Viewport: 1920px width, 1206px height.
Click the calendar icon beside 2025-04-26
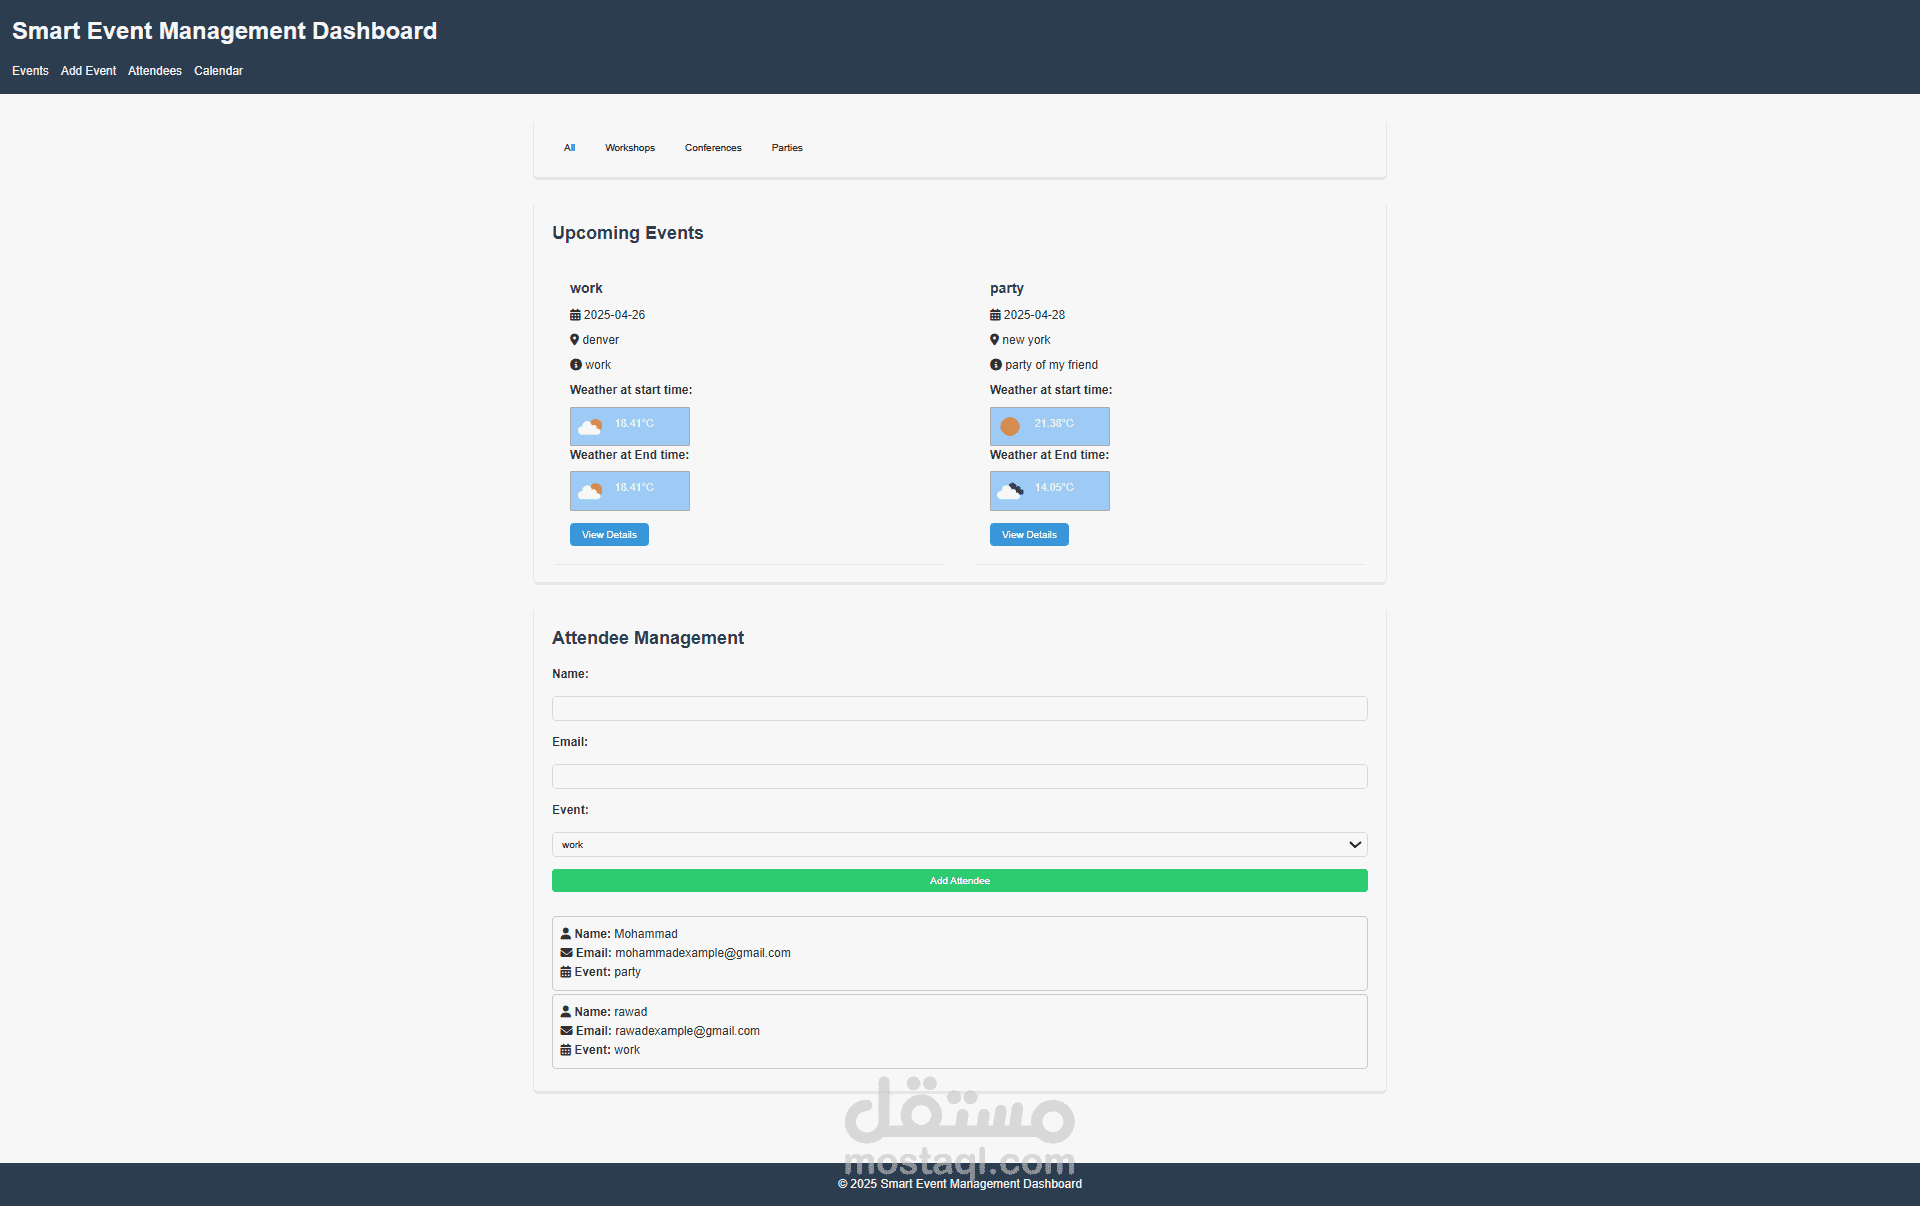[575, 315]
